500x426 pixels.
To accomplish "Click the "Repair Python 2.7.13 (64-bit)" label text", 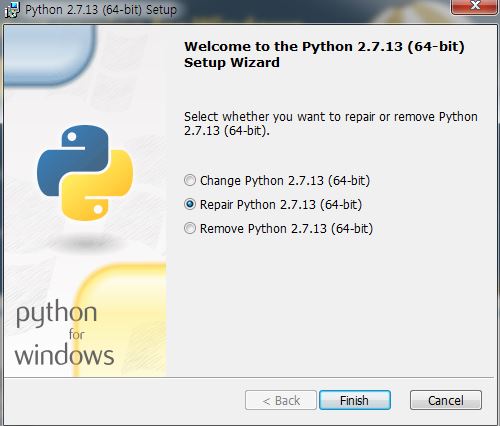I will click(x=281, y=205).
